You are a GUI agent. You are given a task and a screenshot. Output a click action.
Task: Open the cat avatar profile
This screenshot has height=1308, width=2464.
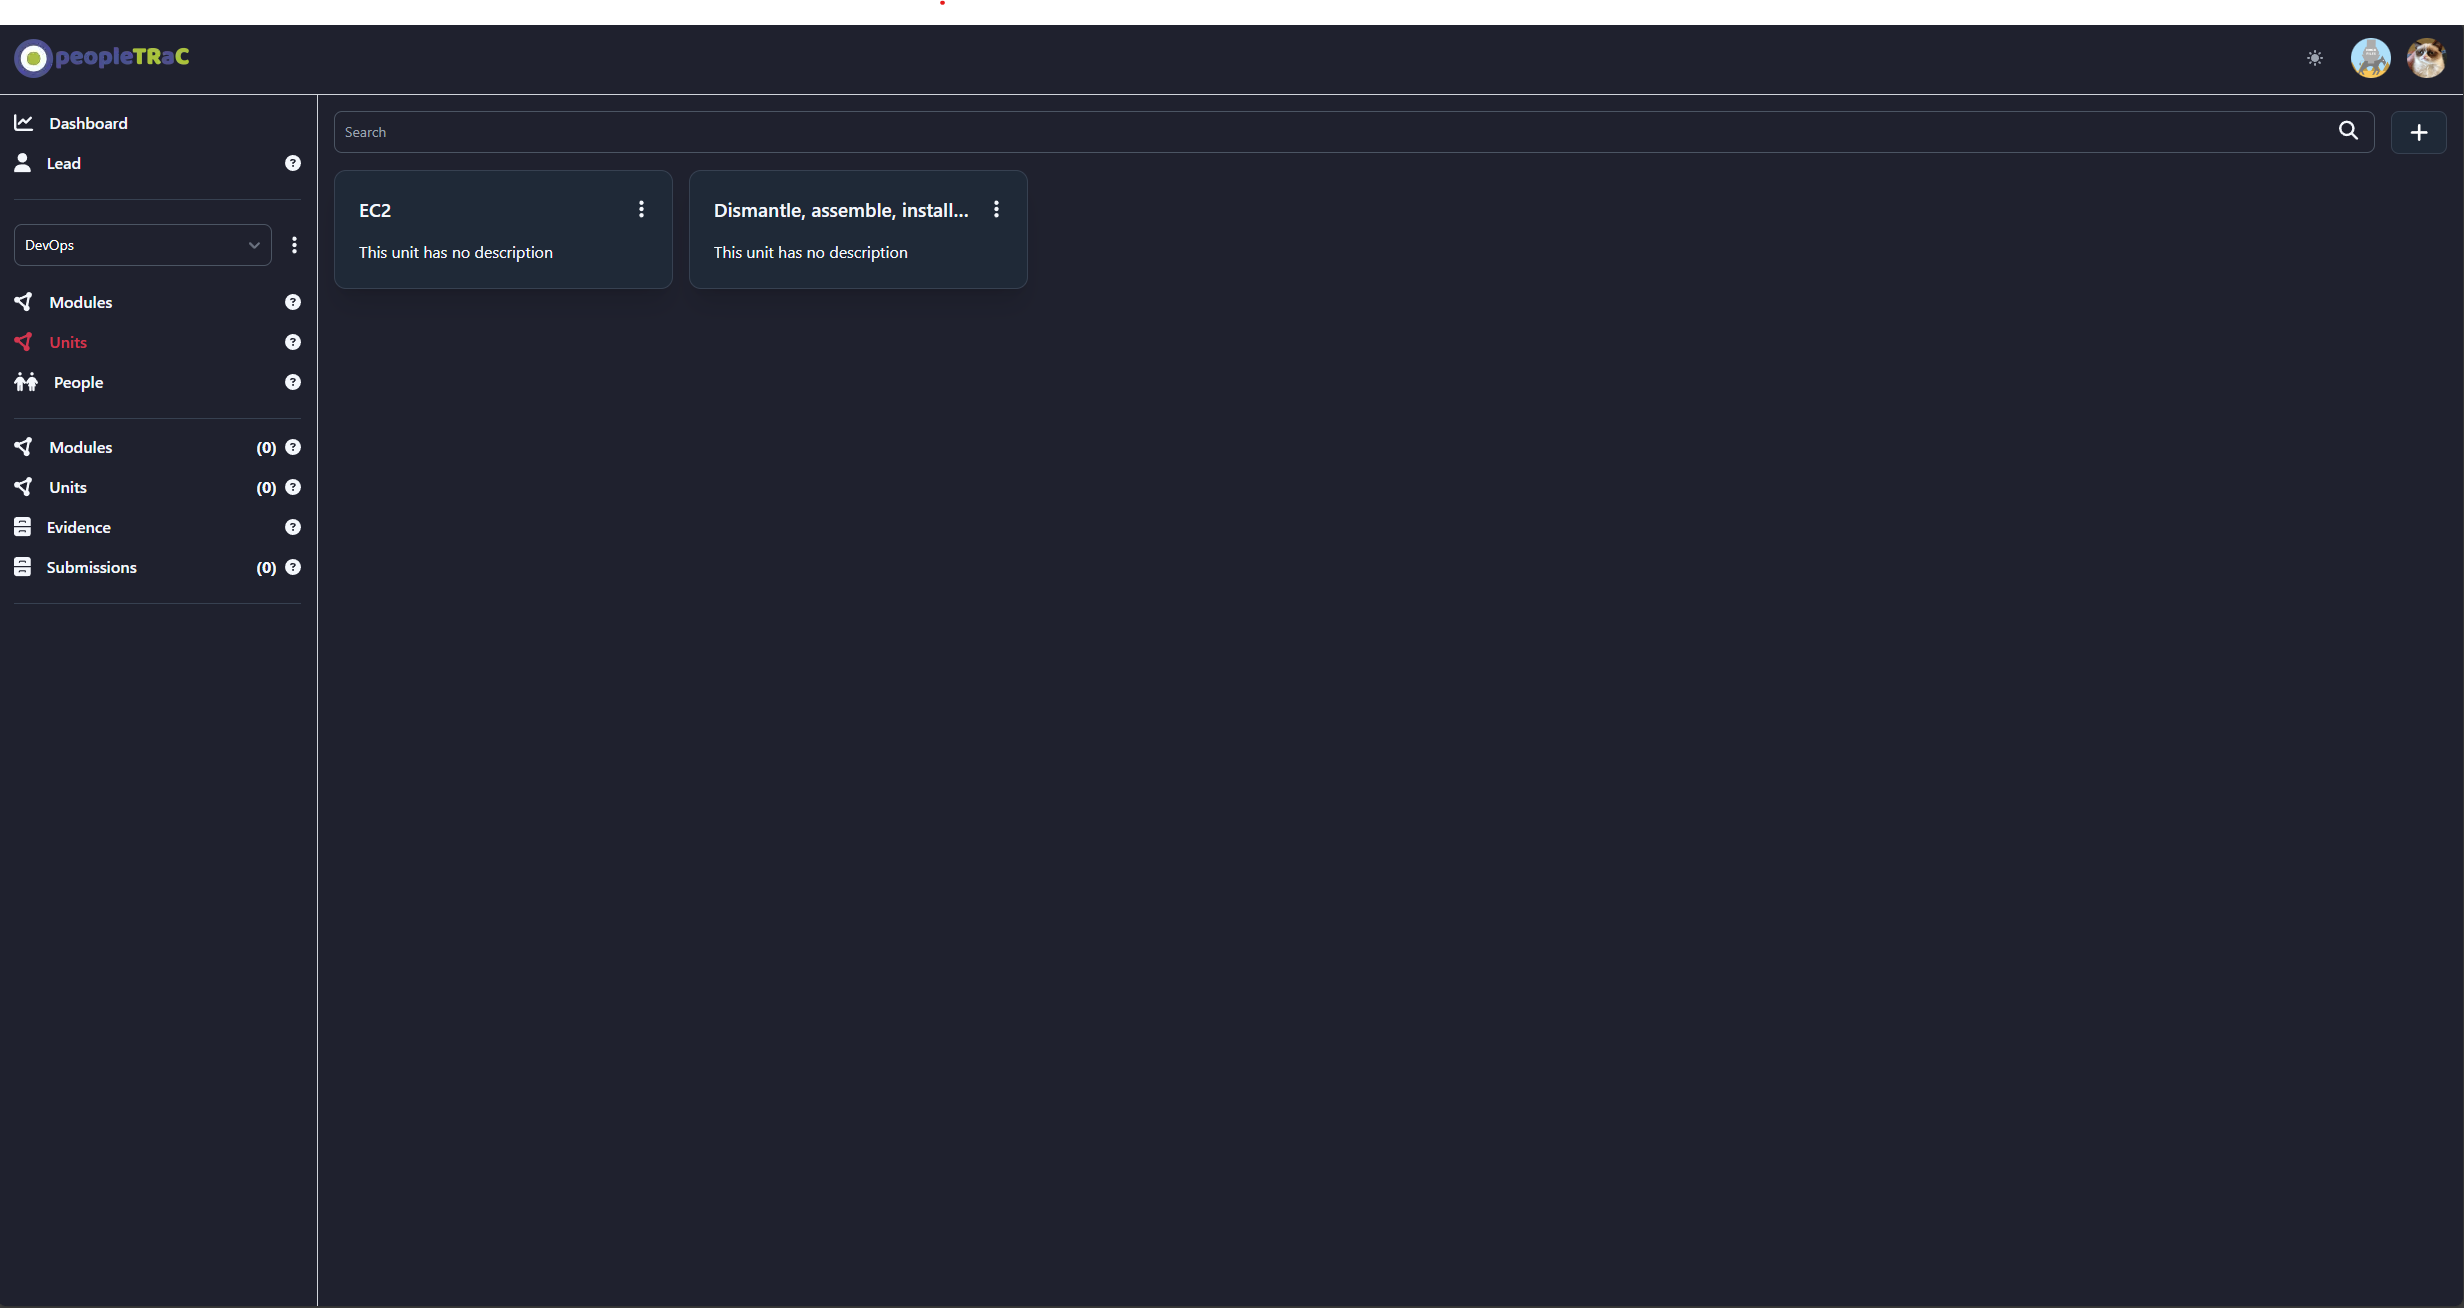(x=2426, y=58)
